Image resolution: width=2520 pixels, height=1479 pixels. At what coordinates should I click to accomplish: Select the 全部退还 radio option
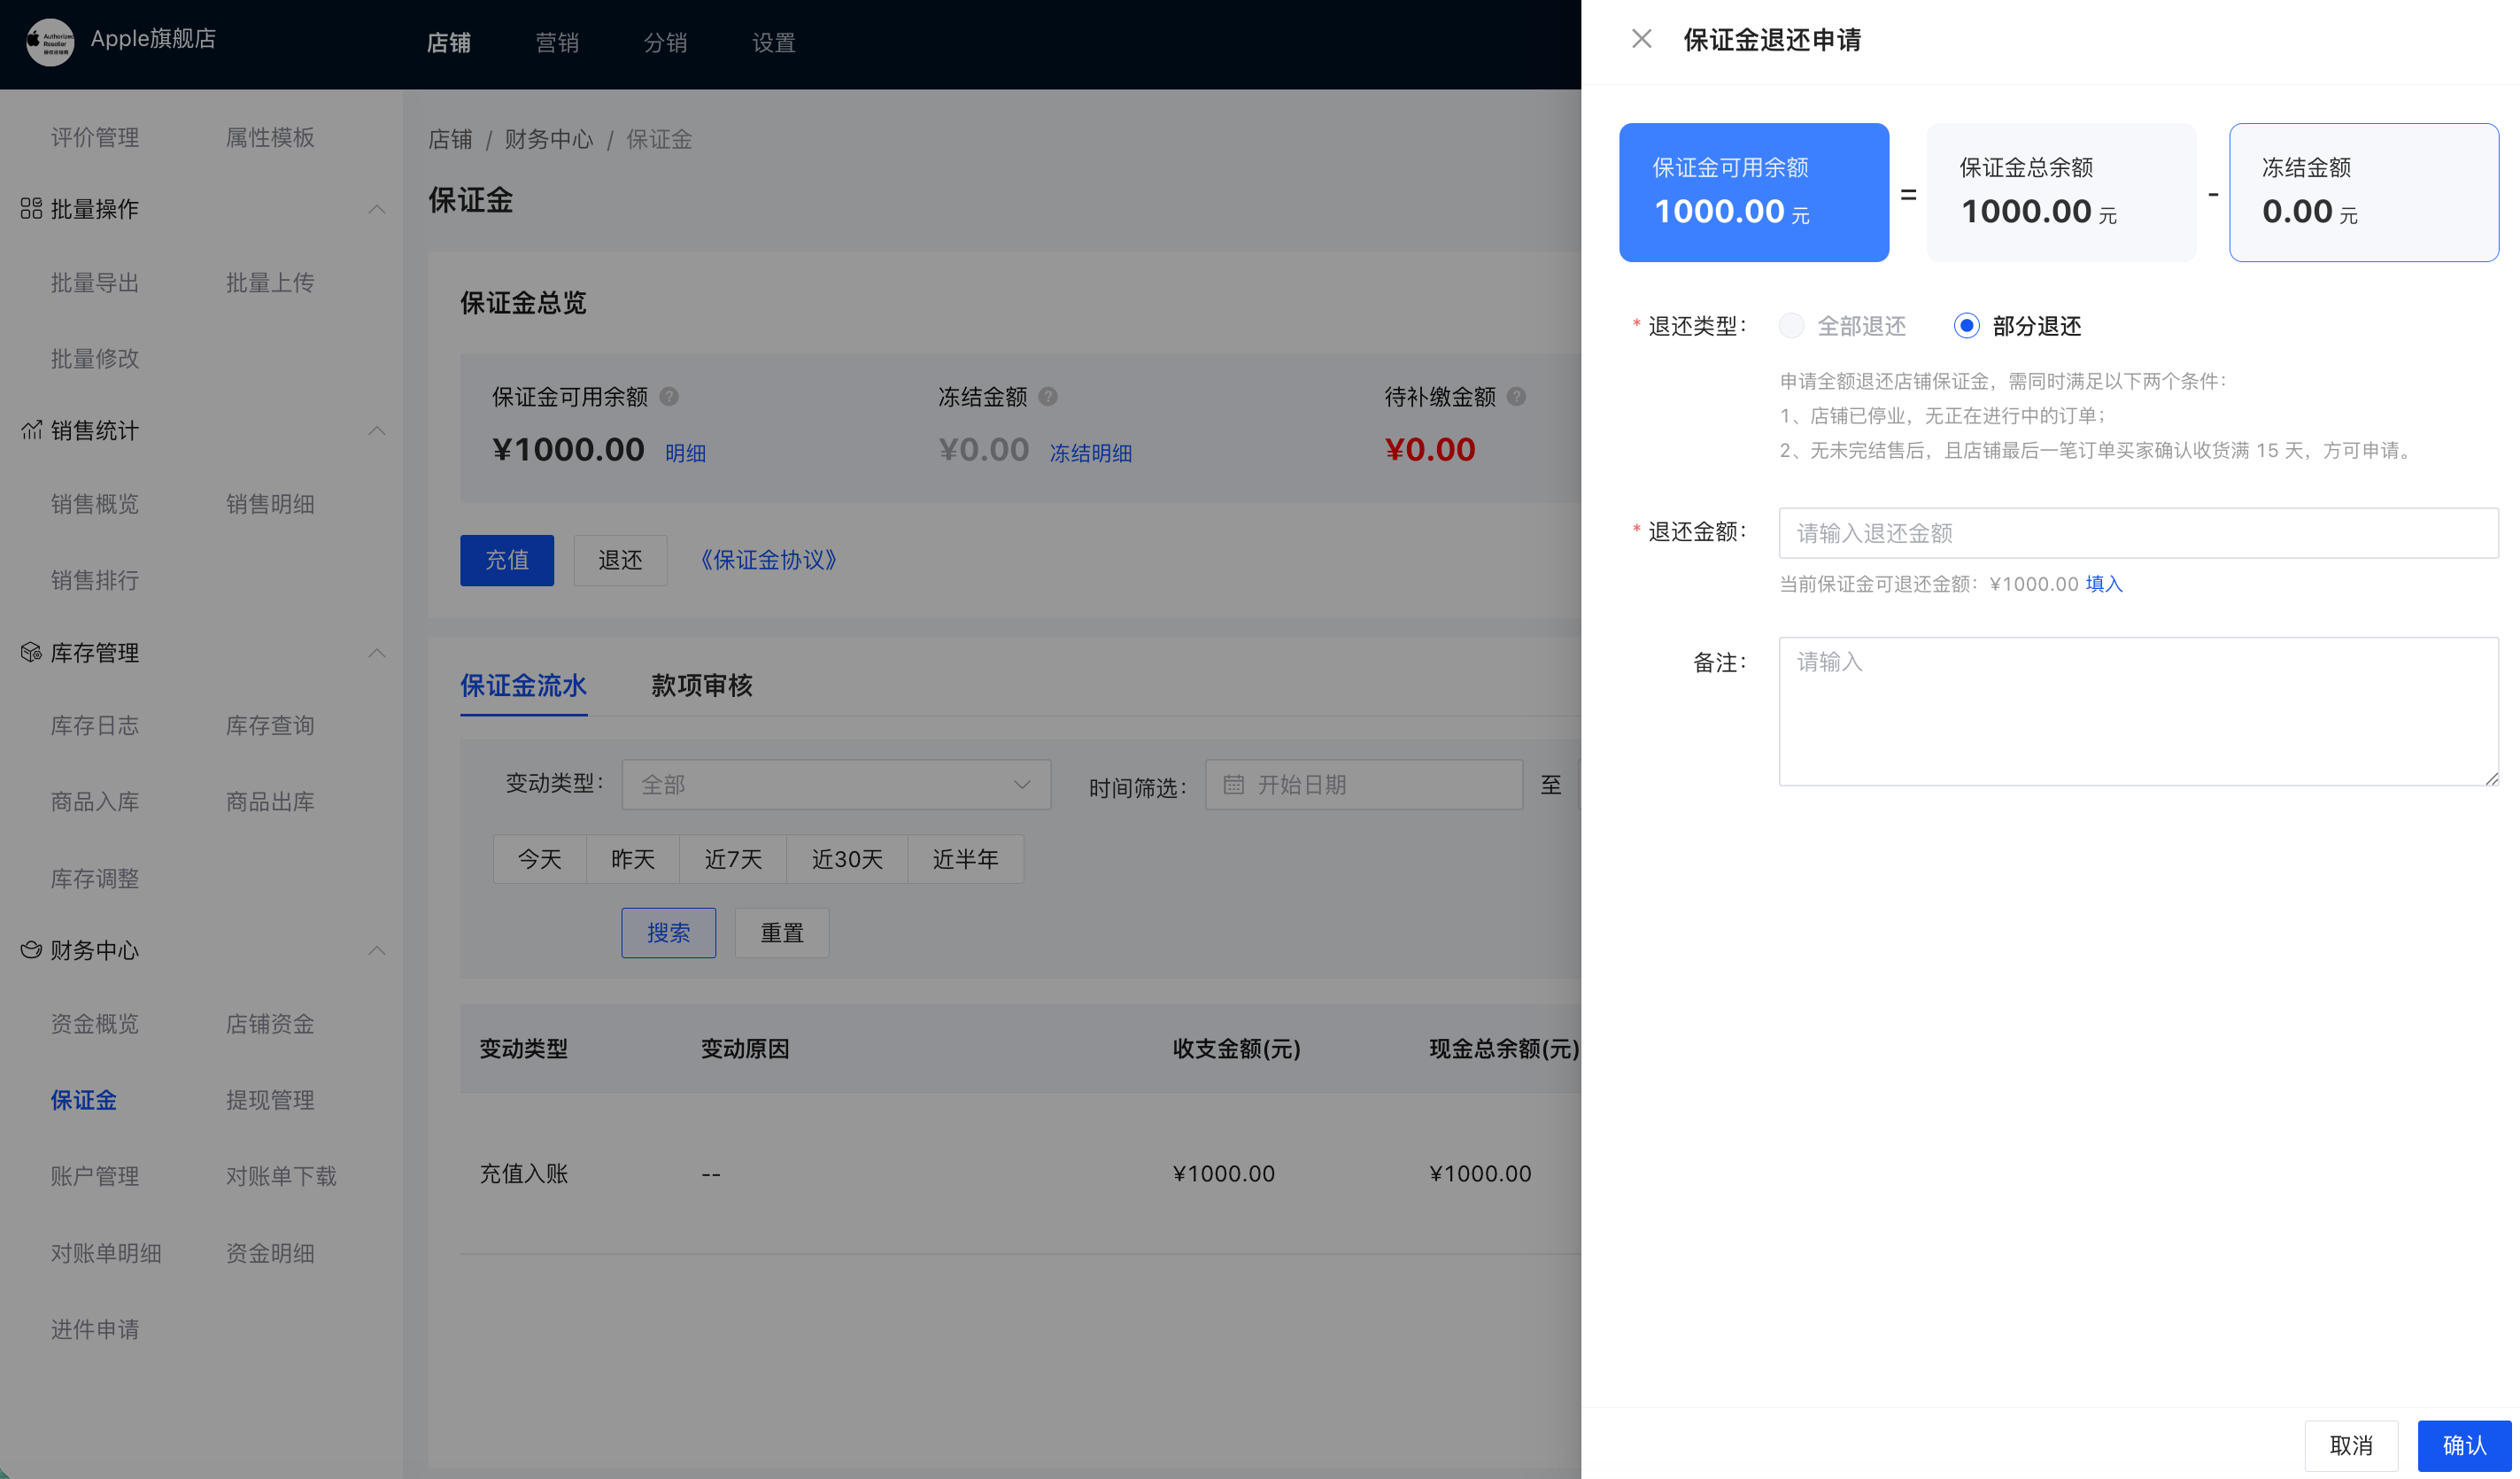click(1791, 326)
